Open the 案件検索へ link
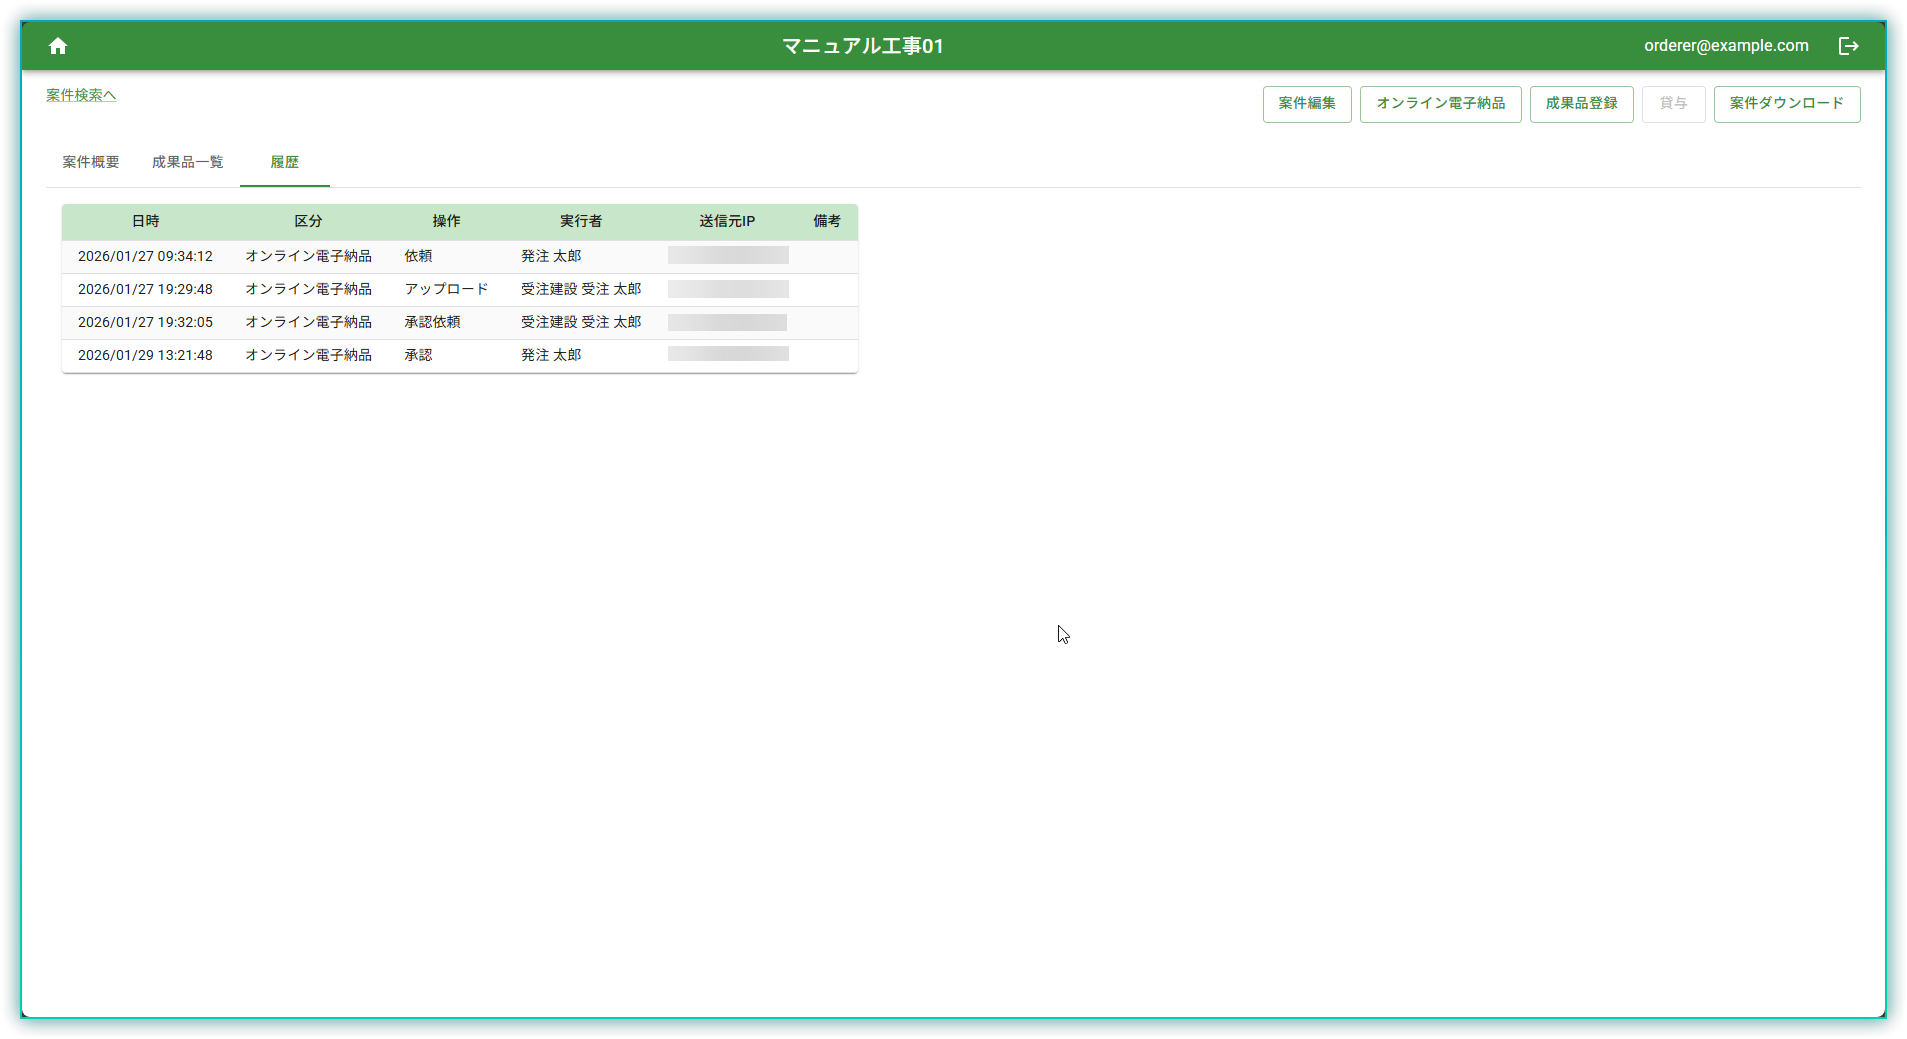Viewport: 1907px width, 1039px height. click(x=81, y=95)
